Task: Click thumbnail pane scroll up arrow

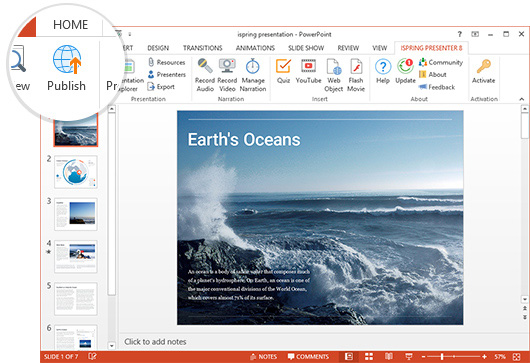Action: [112, 109]
